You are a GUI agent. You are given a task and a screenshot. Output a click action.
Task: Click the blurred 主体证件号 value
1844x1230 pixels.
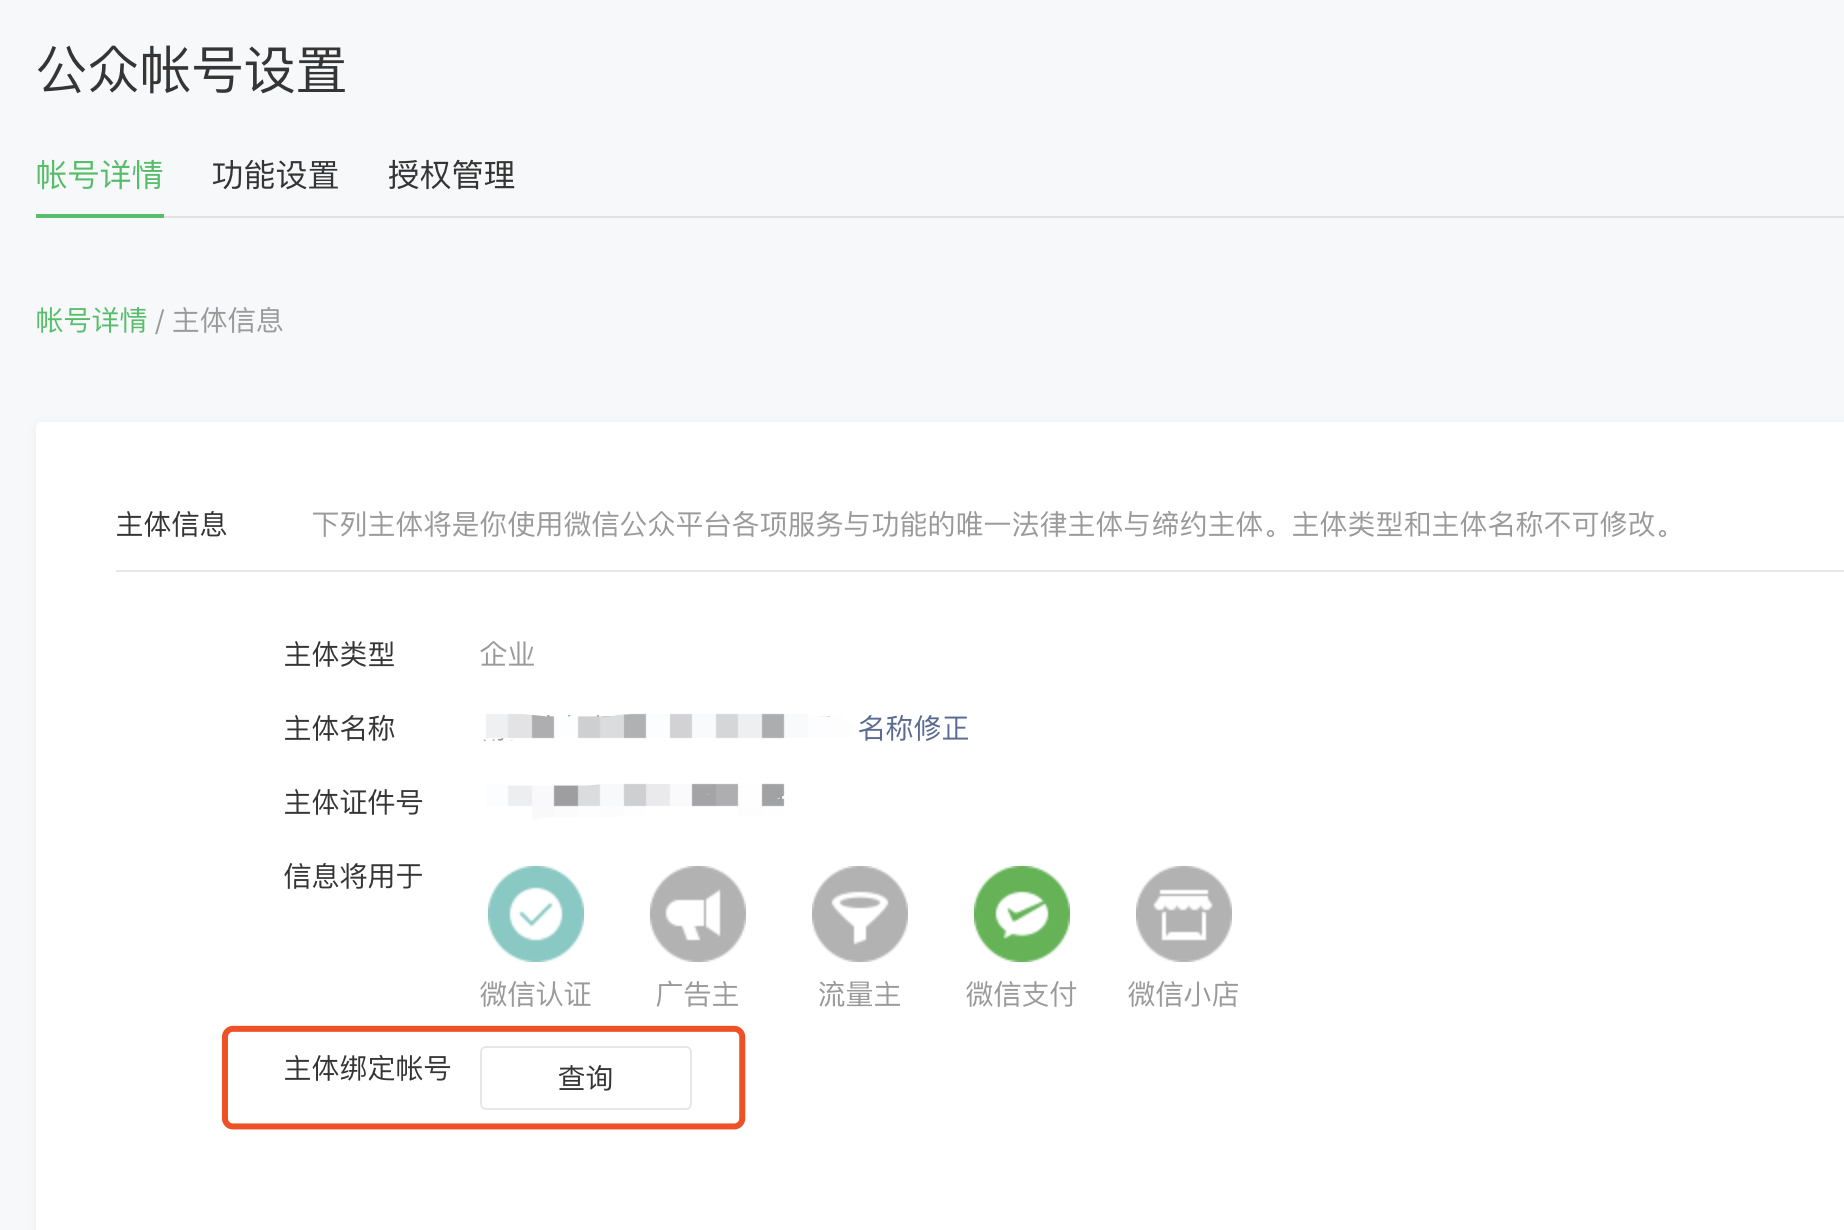pos(636,798)
